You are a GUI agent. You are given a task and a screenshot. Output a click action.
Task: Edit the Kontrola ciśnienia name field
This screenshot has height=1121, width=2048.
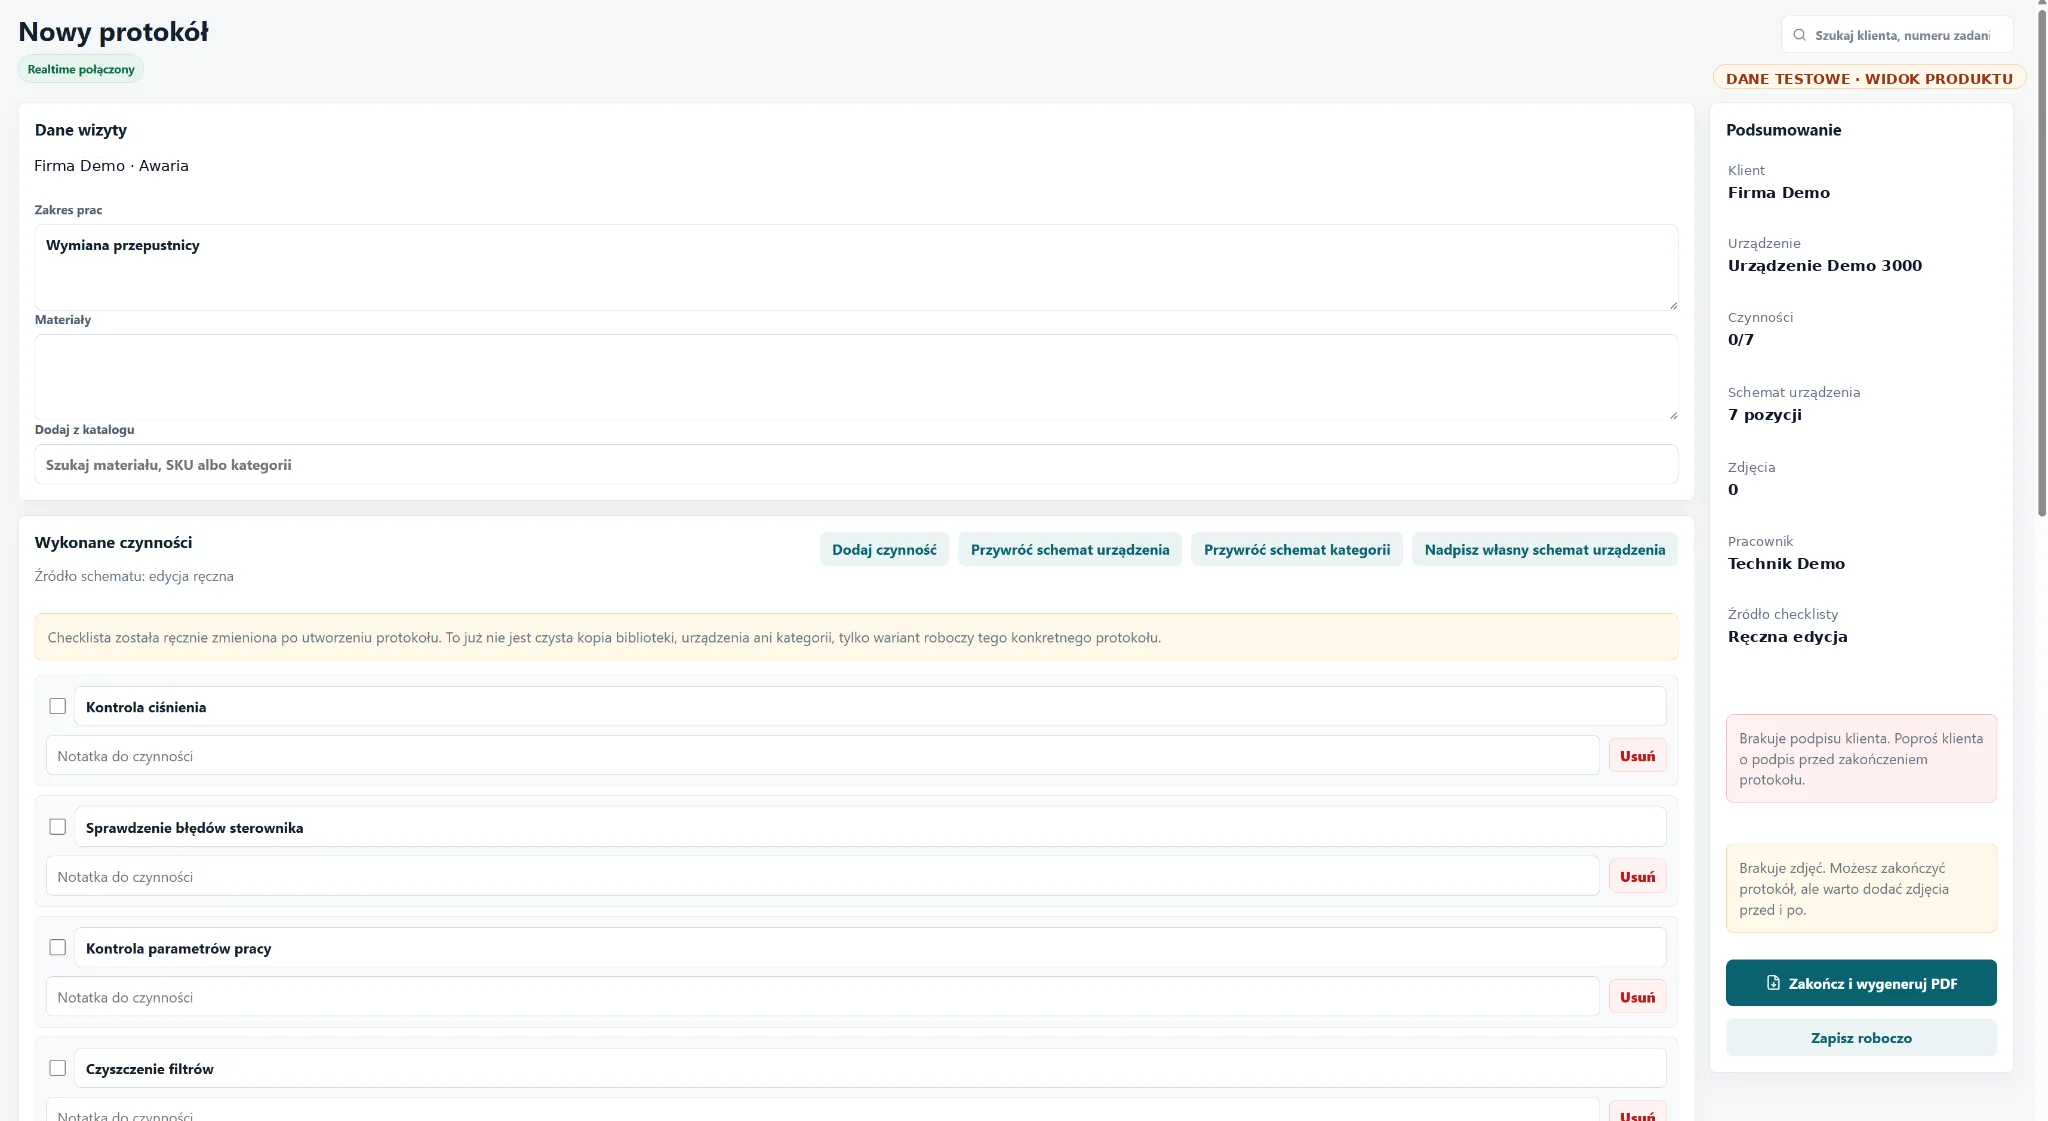[870, 707]
